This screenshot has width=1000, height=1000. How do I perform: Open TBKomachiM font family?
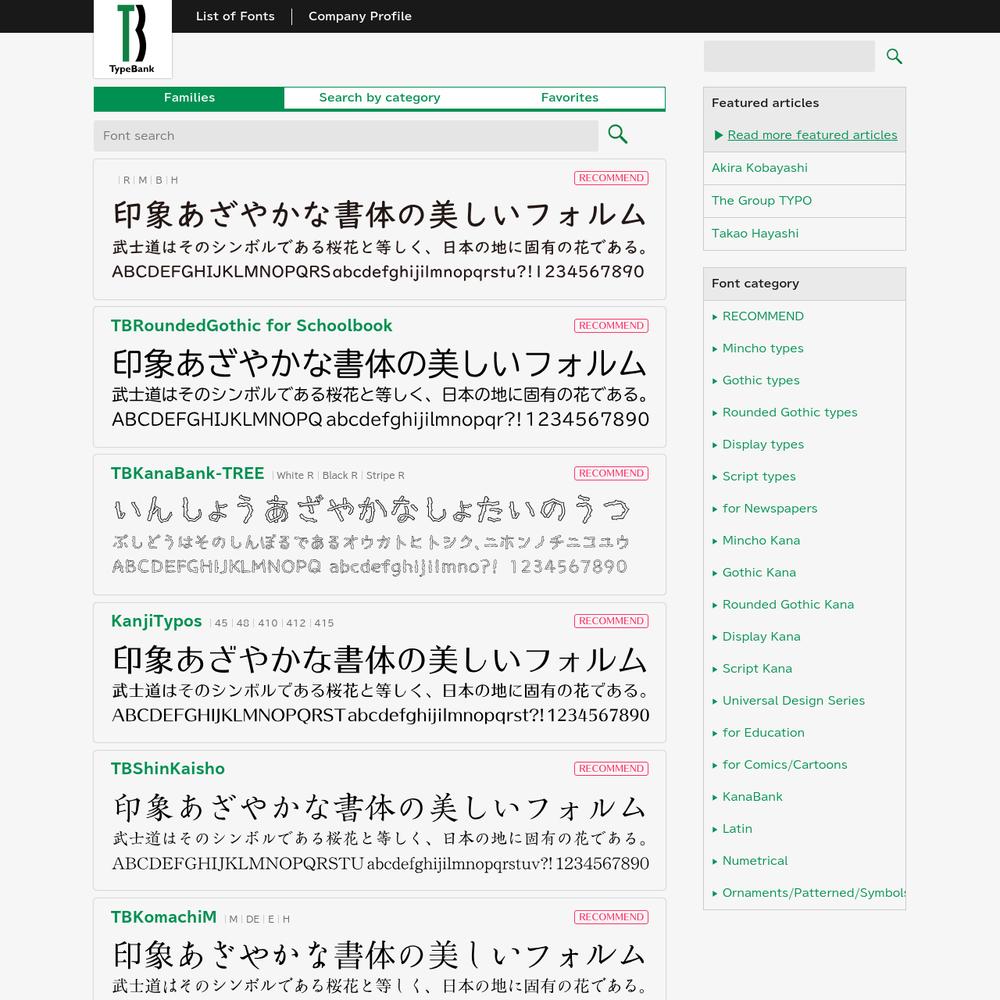tap(164, 916)
